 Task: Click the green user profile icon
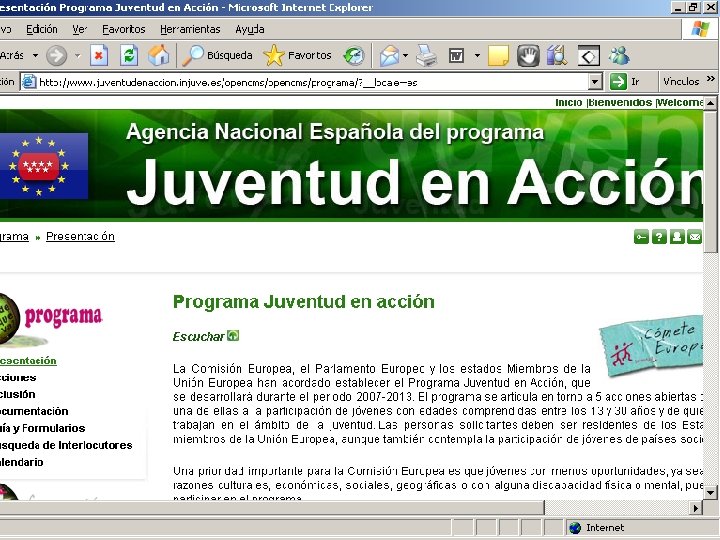pos(677,237)
